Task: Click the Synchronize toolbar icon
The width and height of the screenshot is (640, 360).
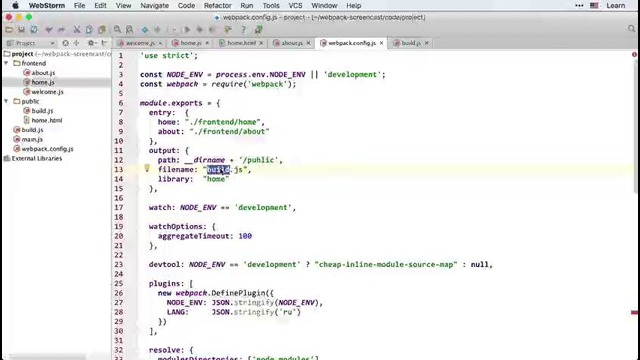Action: click(x=34, y=30)
